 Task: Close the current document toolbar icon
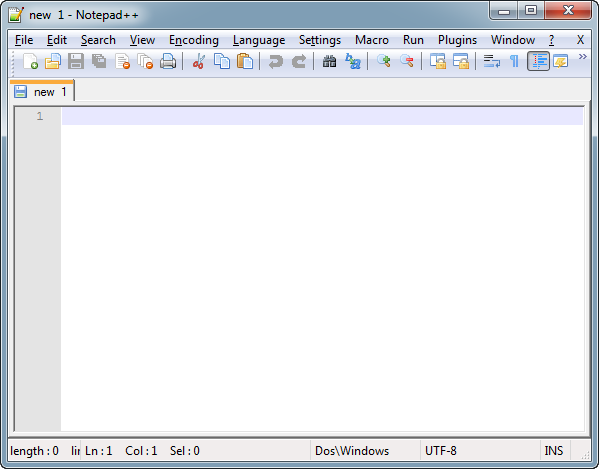(122, 61)
